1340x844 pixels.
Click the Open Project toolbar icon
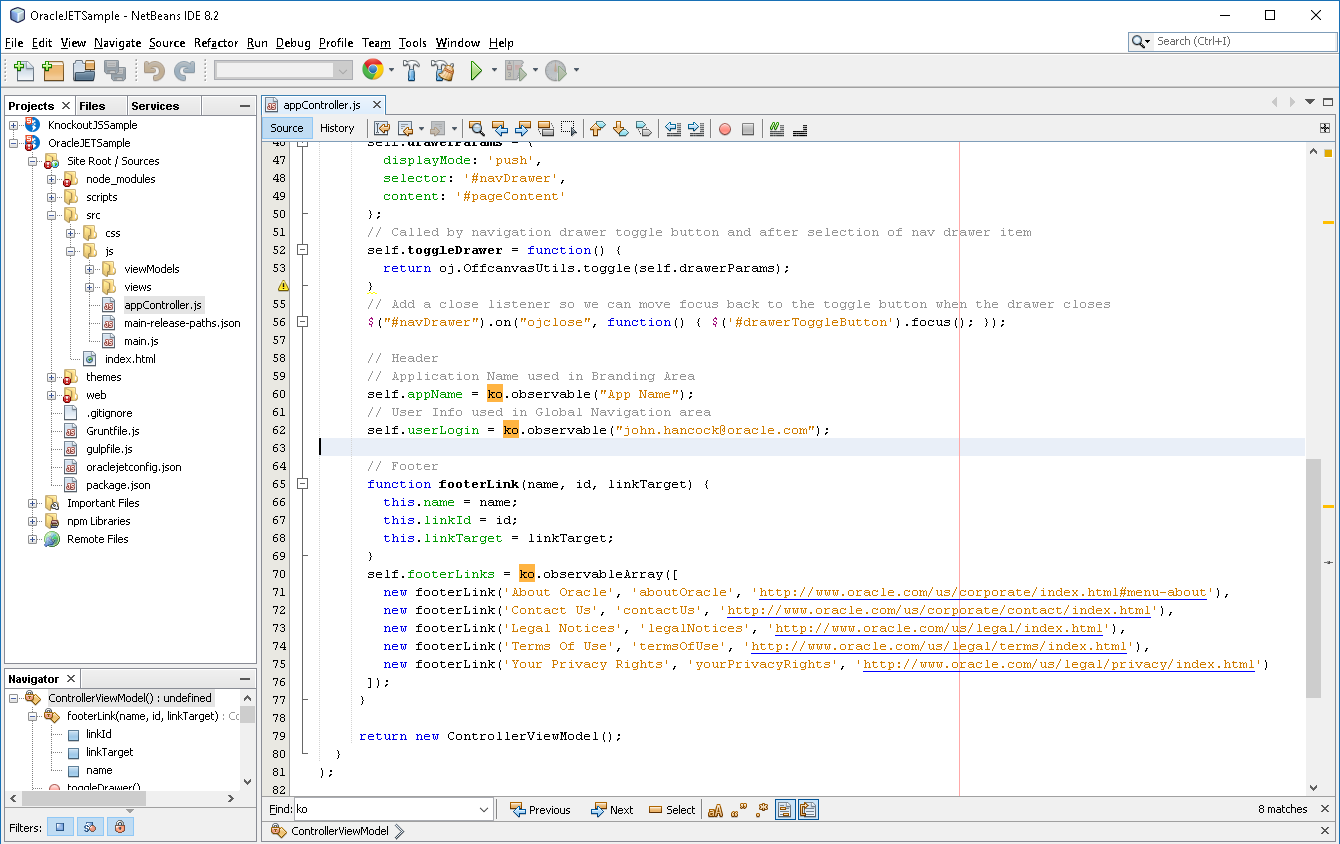coord(84,70)
